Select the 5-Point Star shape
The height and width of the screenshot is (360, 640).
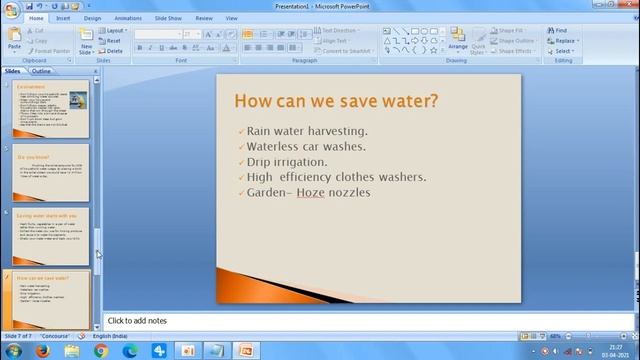(x=433, y=51)
